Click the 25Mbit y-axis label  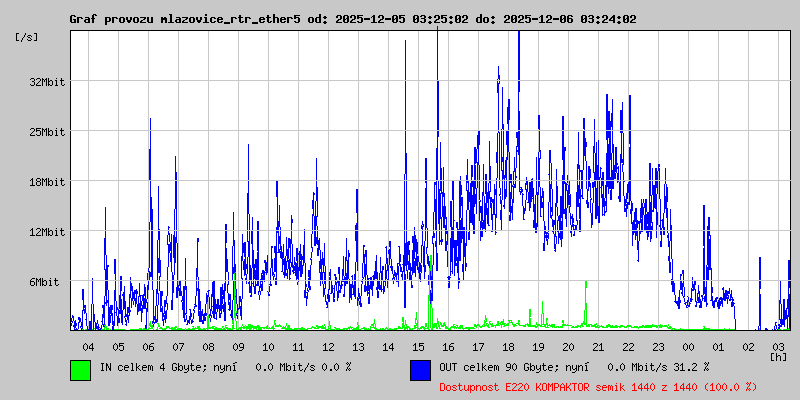pos(47,132)
